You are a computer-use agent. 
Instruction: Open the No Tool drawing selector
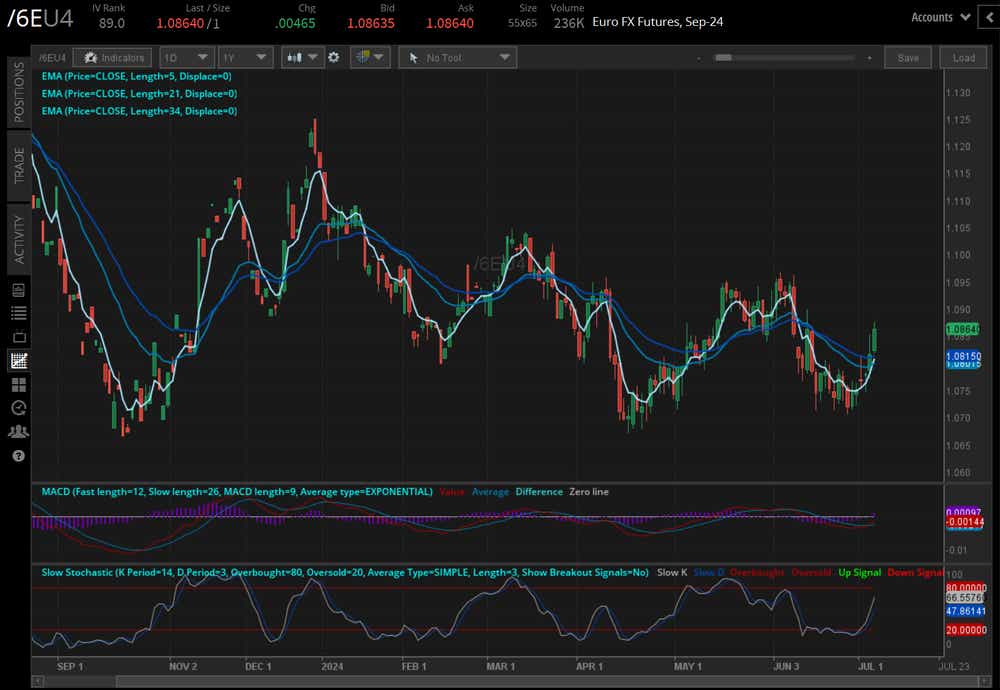pos(458,58)
